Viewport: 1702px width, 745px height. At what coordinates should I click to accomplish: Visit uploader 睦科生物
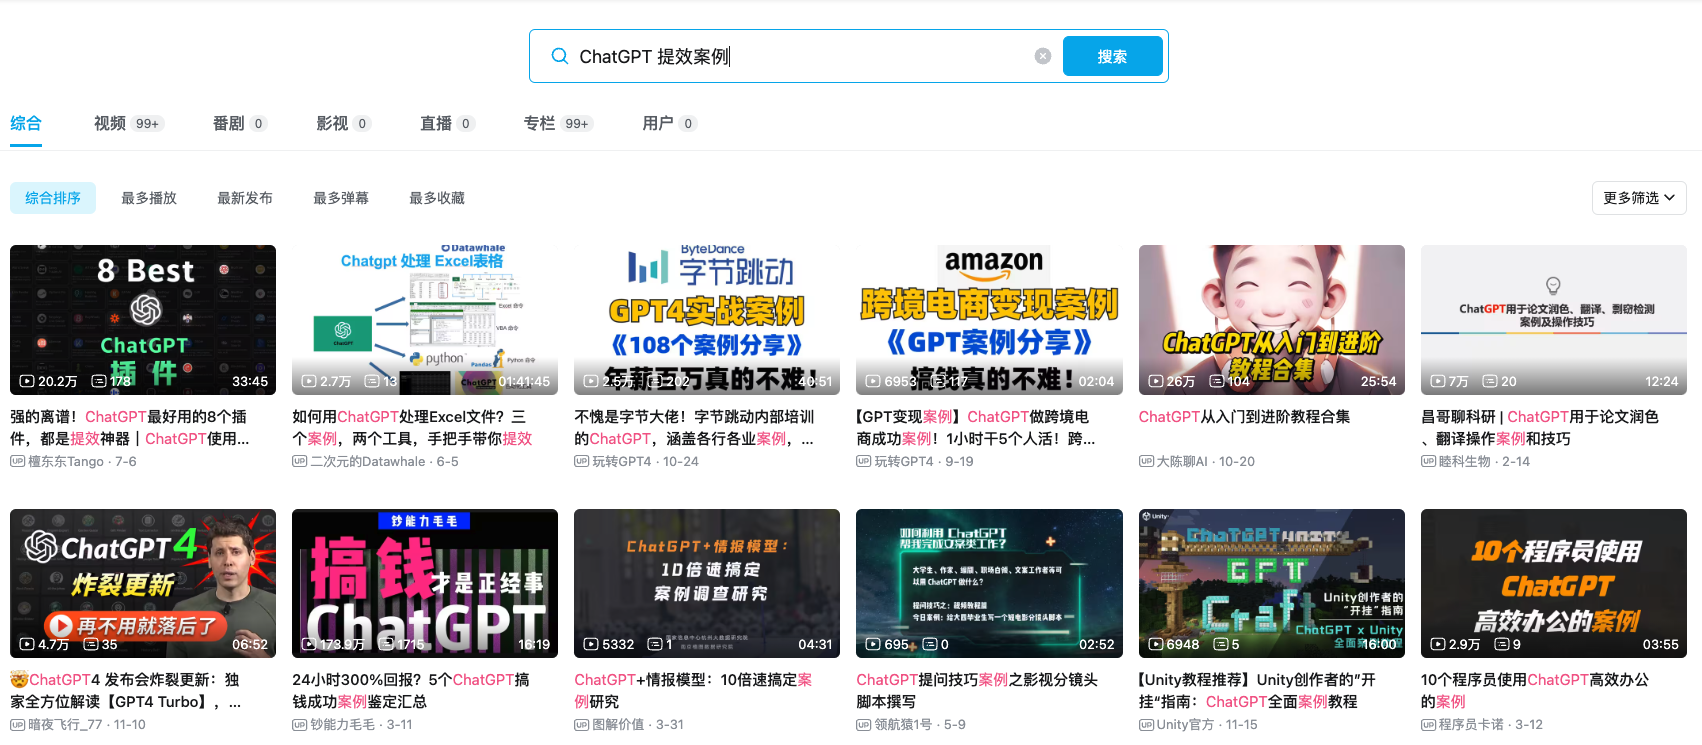1464,462
